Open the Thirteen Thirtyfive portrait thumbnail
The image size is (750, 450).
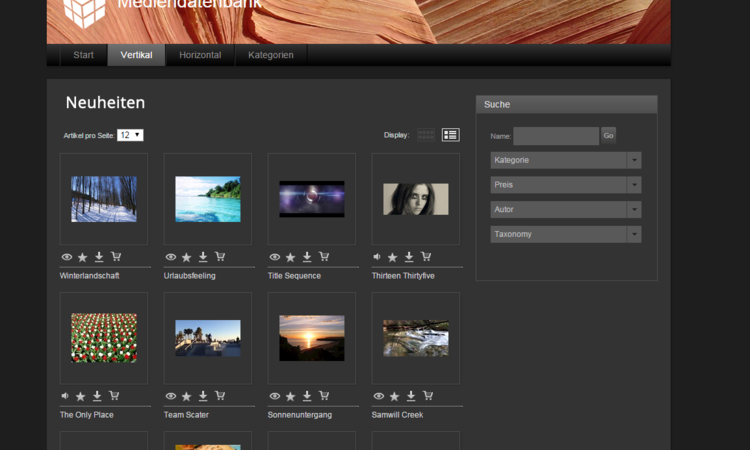coord(416,199)
